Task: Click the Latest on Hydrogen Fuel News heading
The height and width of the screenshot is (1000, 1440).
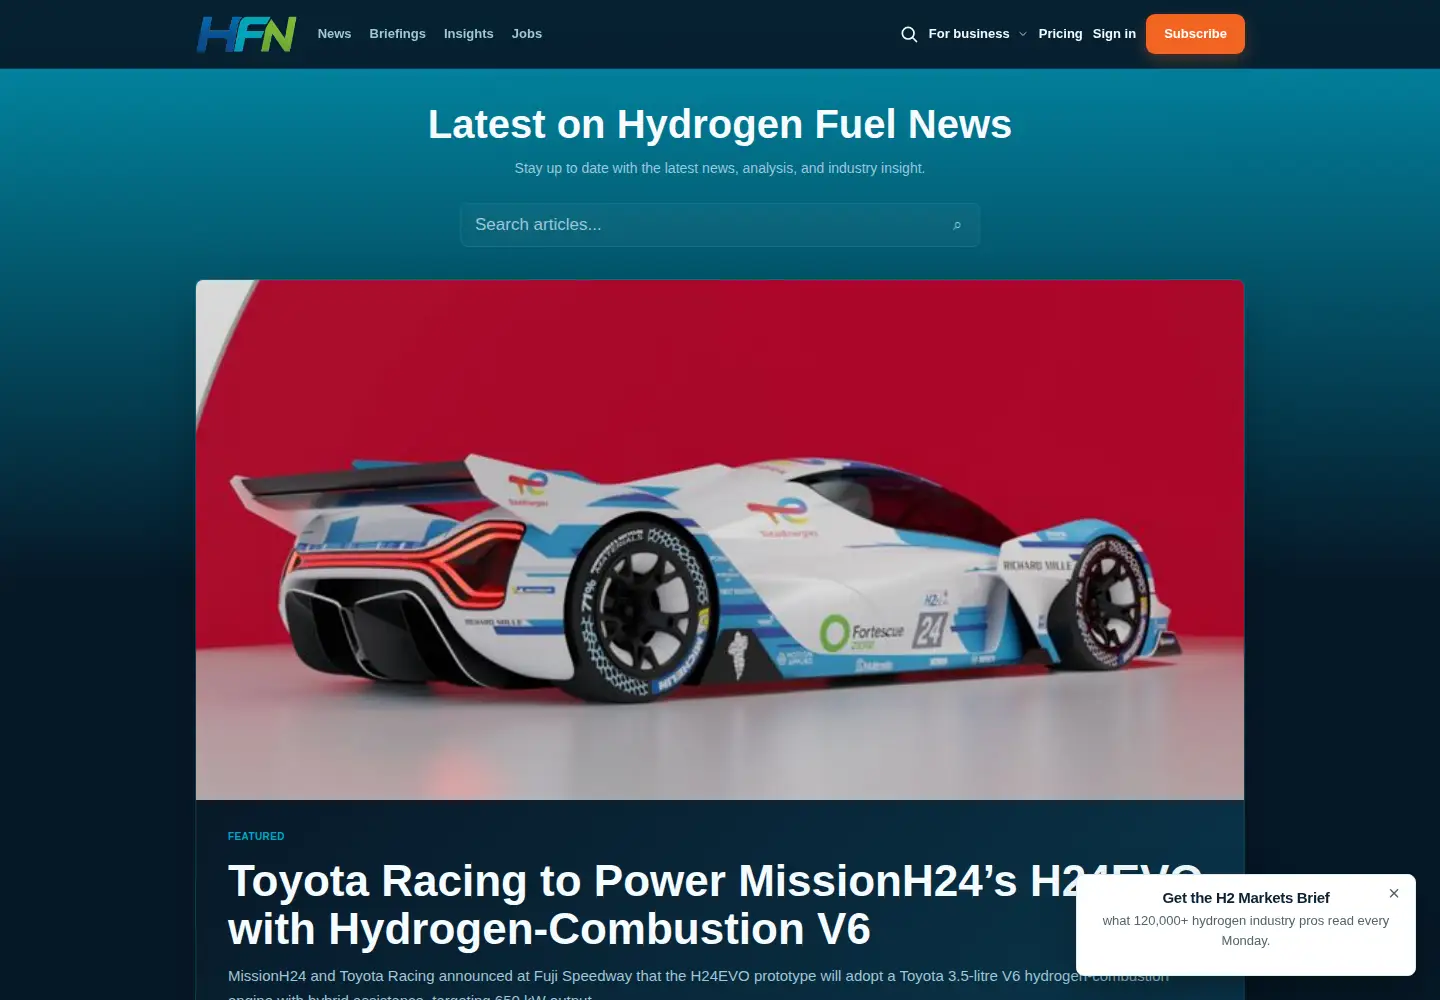Action: 720,125
